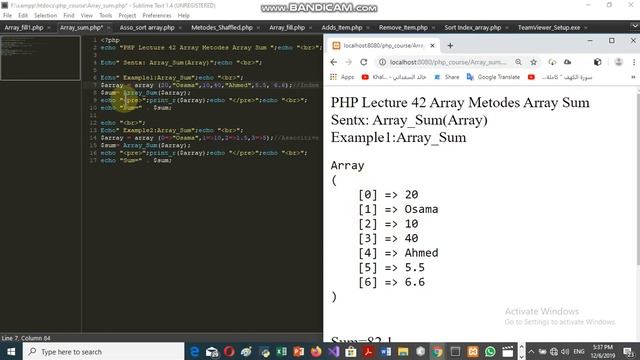Image resolution: width=640 pixels, height=360 pixels.
Task: Click cube extension icon in Chrome toolbar
Action: click(598, 62)
